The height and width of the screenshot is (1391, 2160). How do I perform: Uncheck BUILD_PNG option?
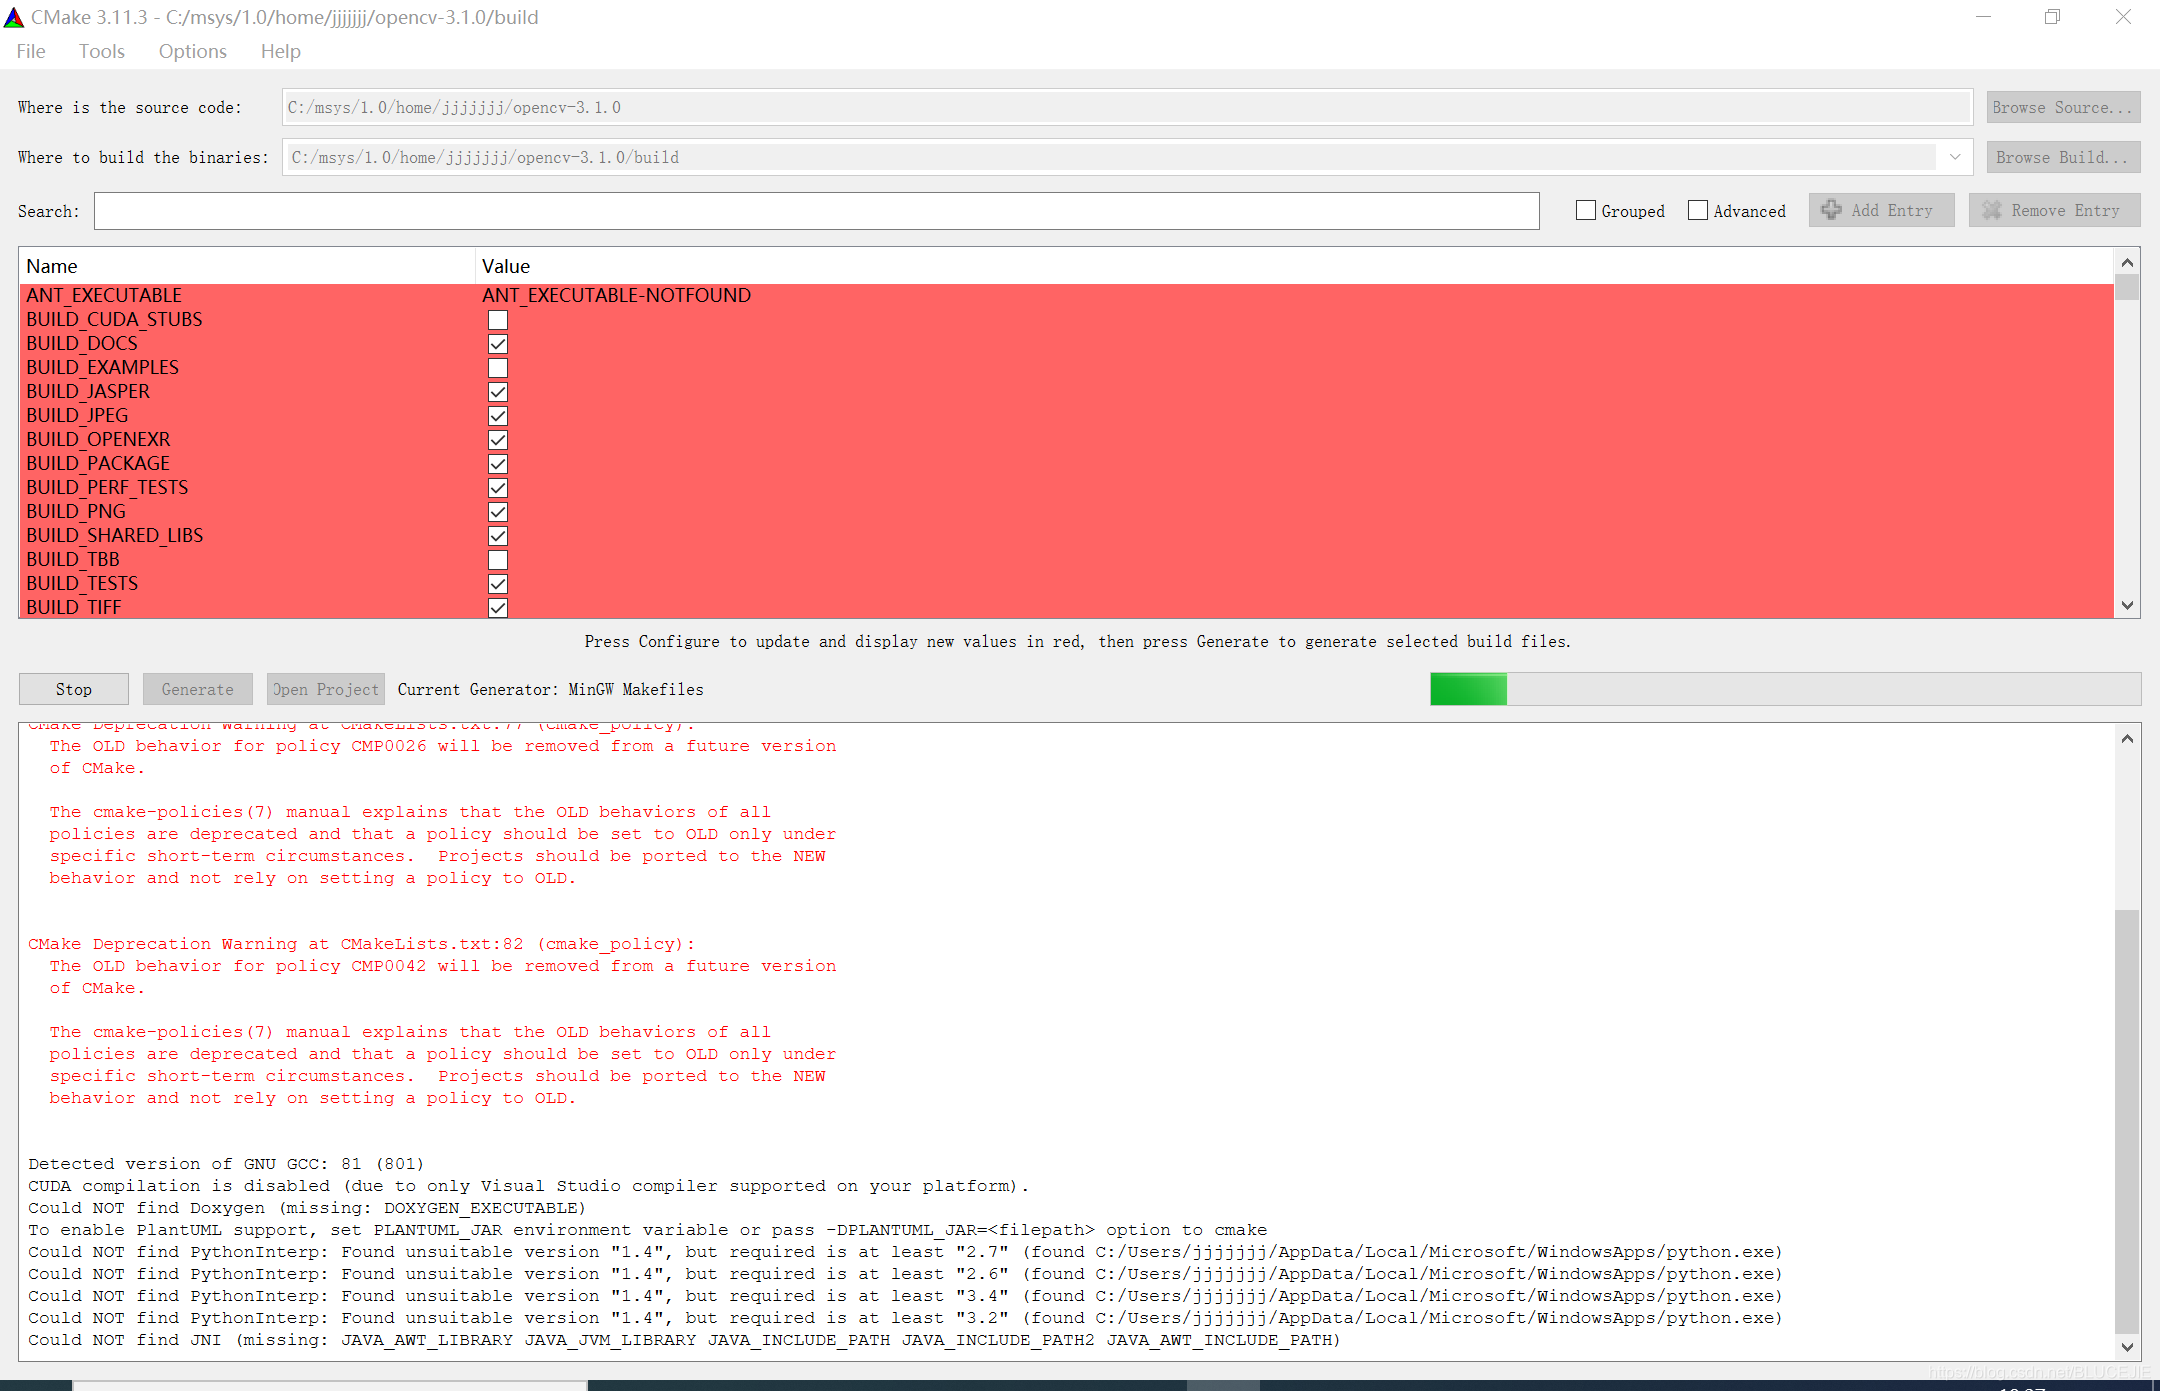pyautogui.click(x=498, y=511)
